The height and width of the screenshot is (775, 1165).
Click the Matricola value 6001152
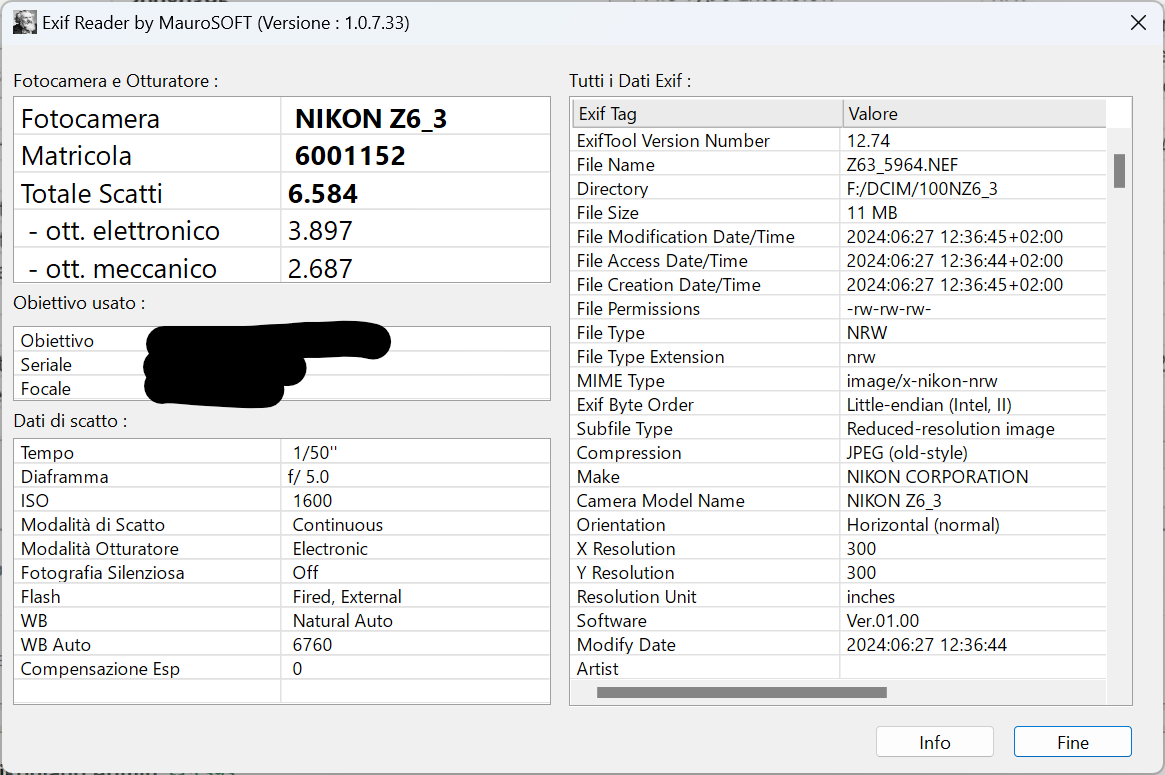pyautogui.click(x=350, y=156)
